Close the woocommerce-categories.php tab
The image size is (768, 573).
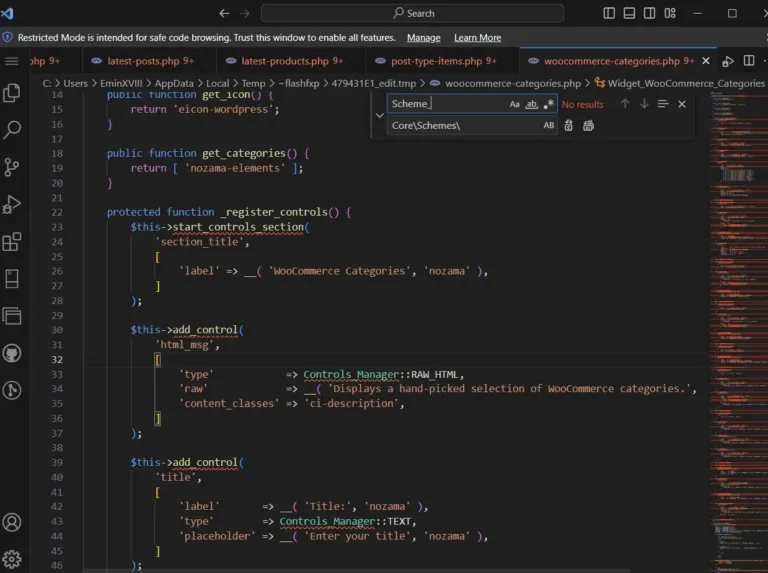point(706,61)
